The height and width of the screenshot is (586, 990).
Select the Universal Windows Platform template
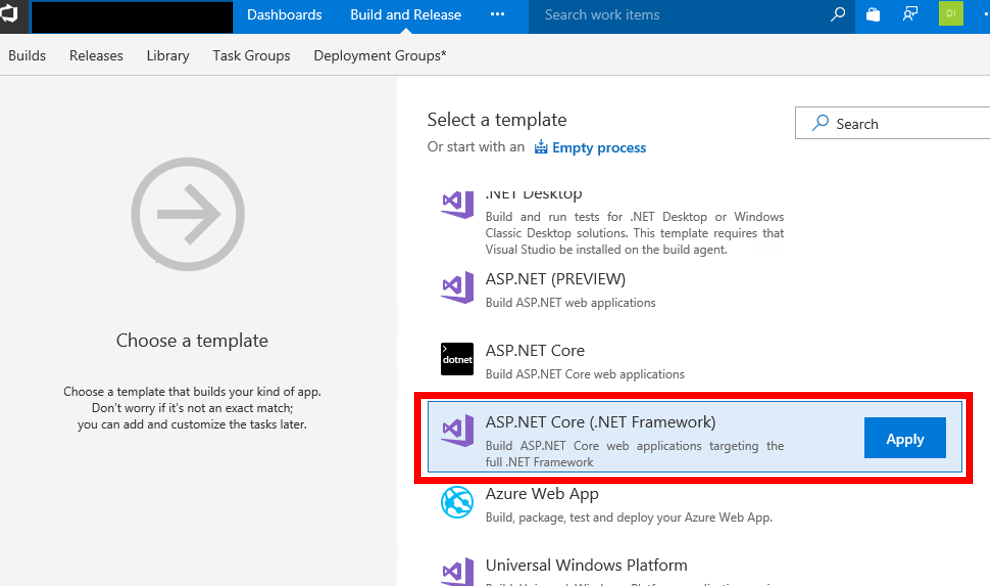pos(586,565)
